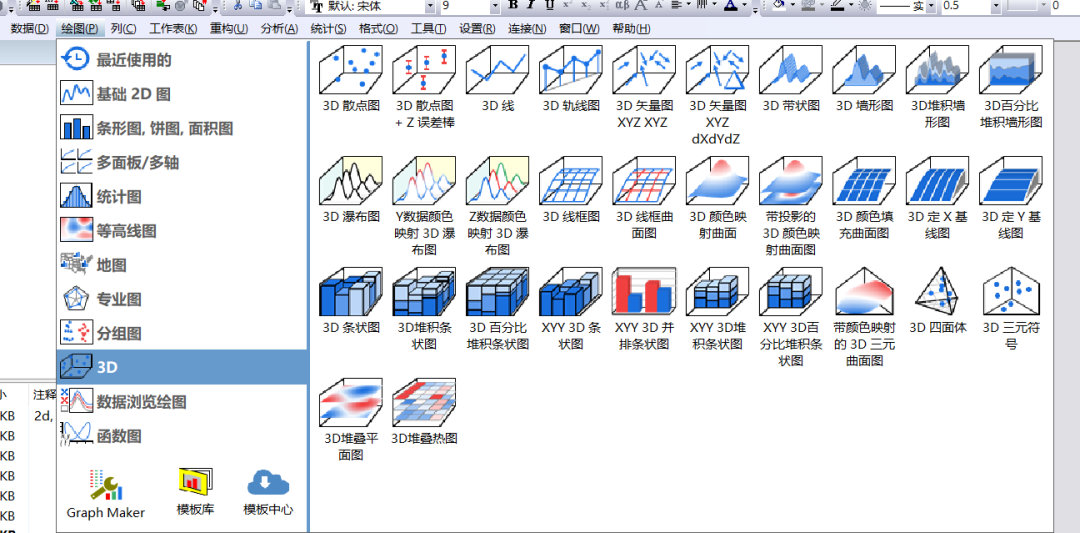1080x533 pixels.
Task: Open the 分析(A) menu
Action: 280,29
